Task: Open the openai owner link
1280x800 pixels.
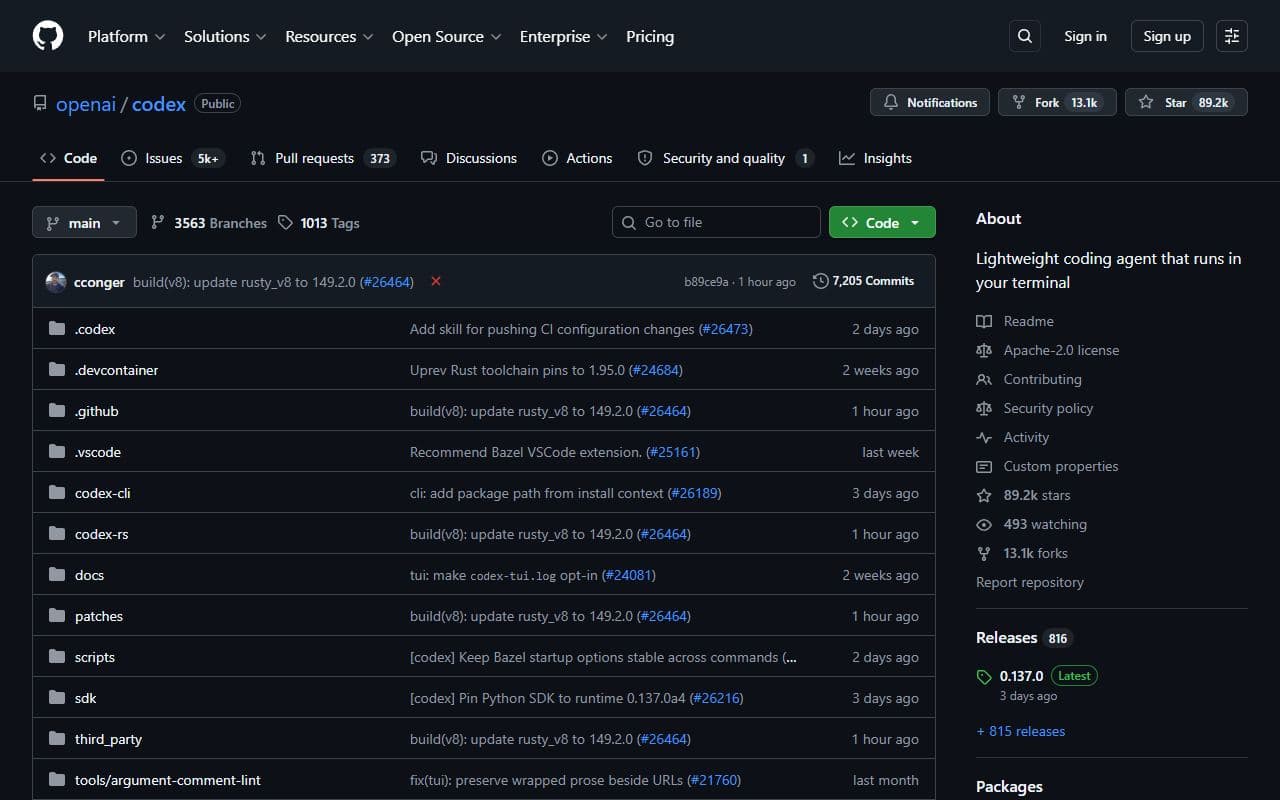Action: [x=86, y=104]
